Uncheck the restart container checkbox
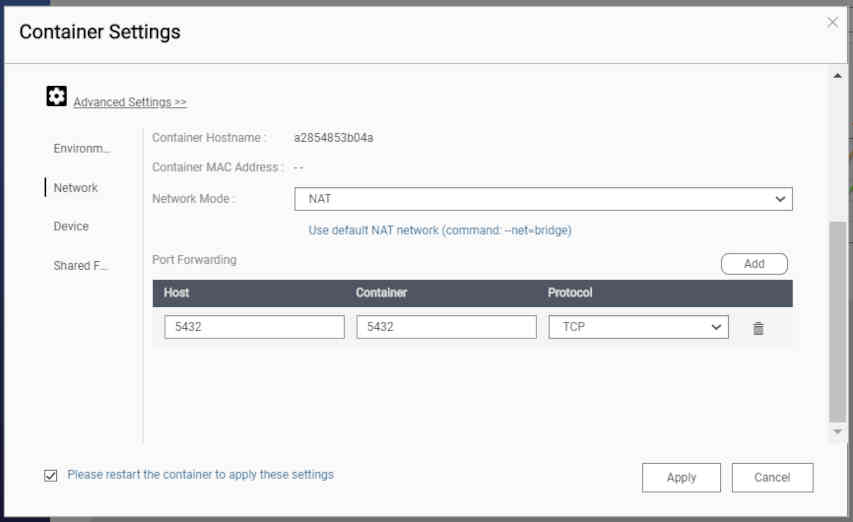The image size is (853, 522). pos(51,476)
